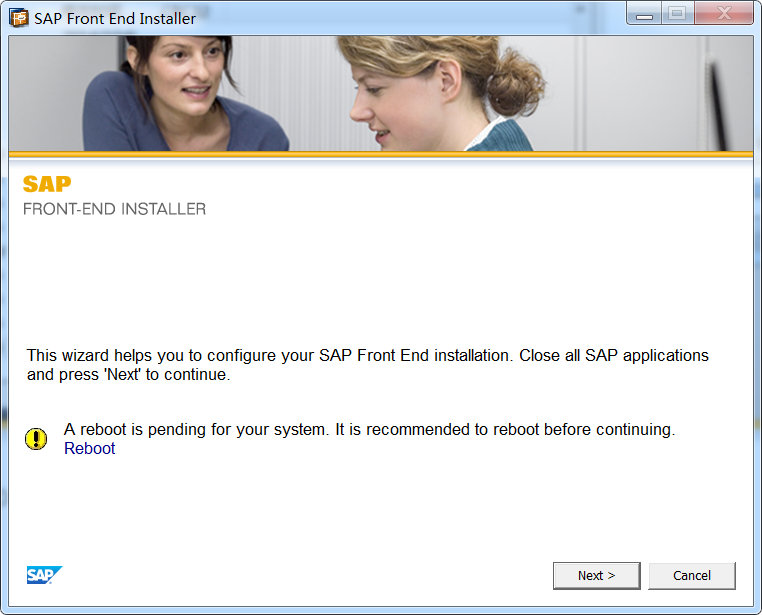Image resolution: width=762 pixels, height=615 pixels.
Task: Click the dark-haired woman in the banner photo
Action: [185, 93]
